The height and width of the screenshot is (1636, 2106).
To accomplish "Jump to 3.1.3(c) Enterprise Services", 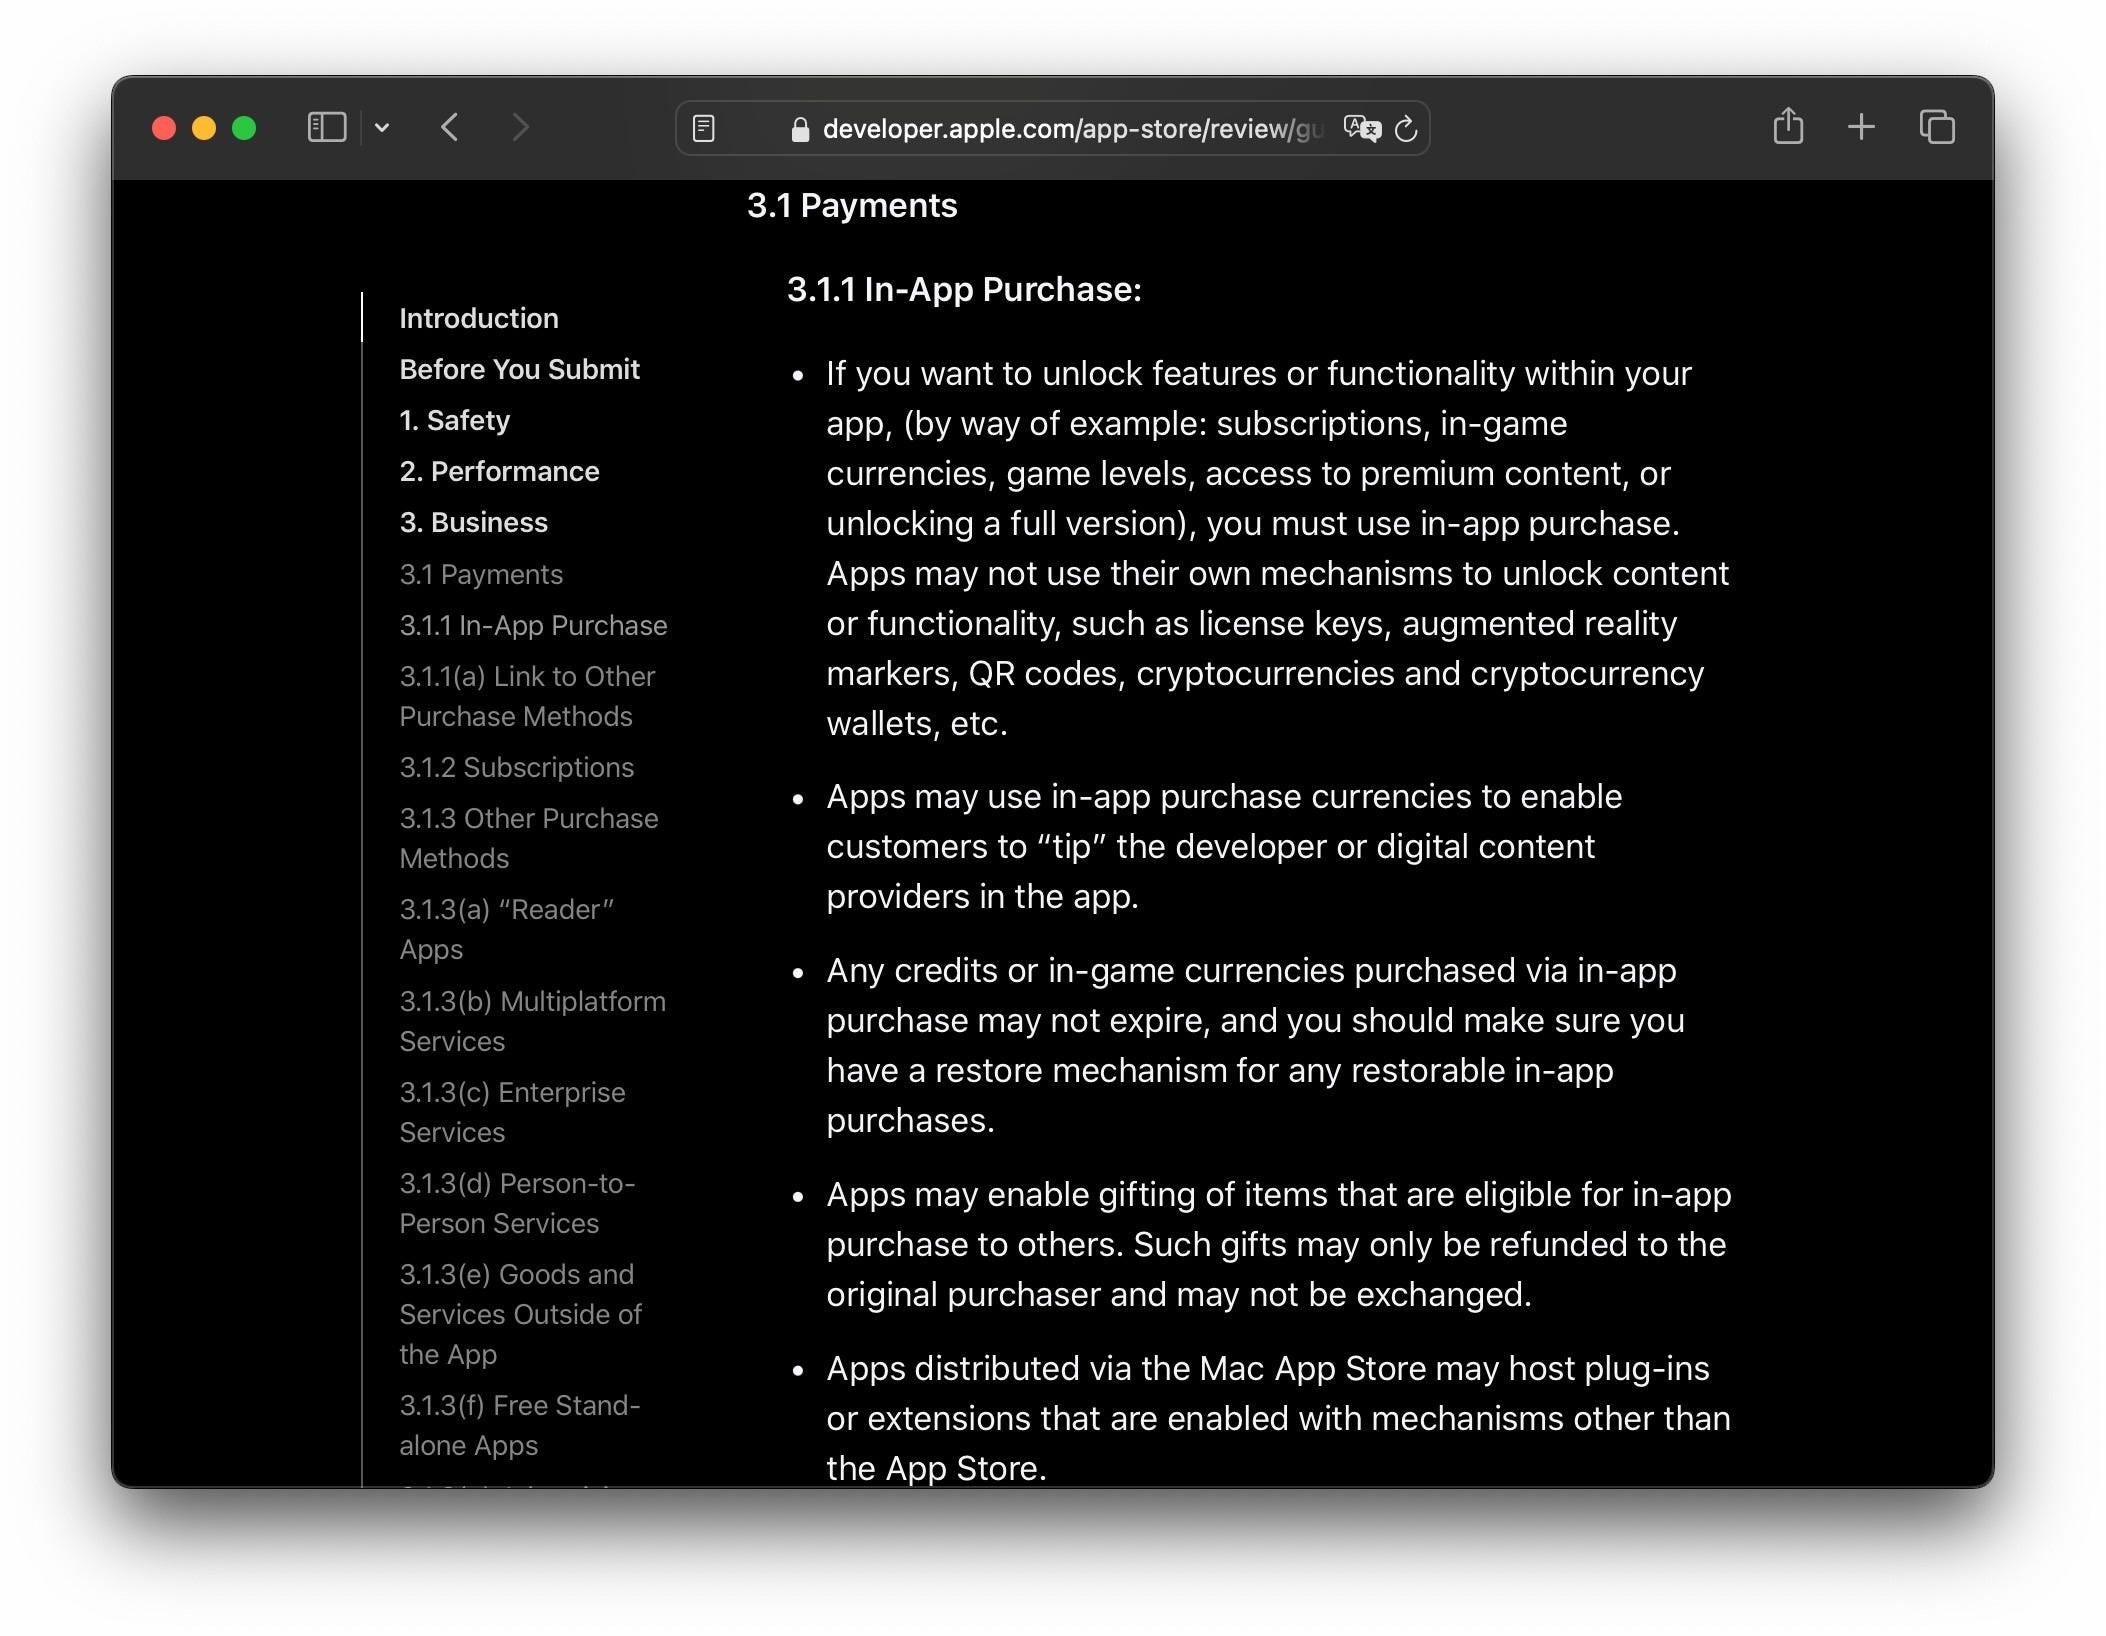I will pyautogui.click(x=512, y=1112).
